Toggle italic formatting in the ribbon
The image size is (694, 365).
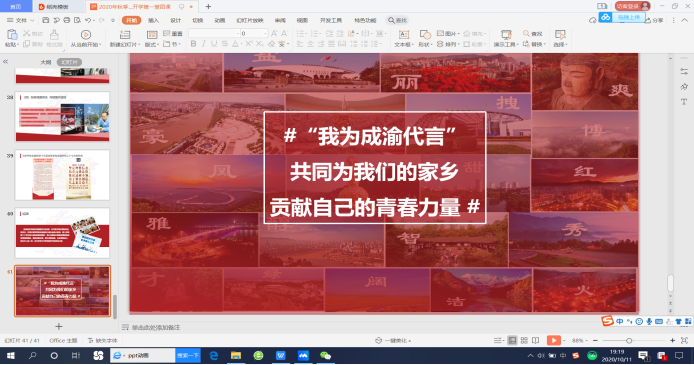204,44
